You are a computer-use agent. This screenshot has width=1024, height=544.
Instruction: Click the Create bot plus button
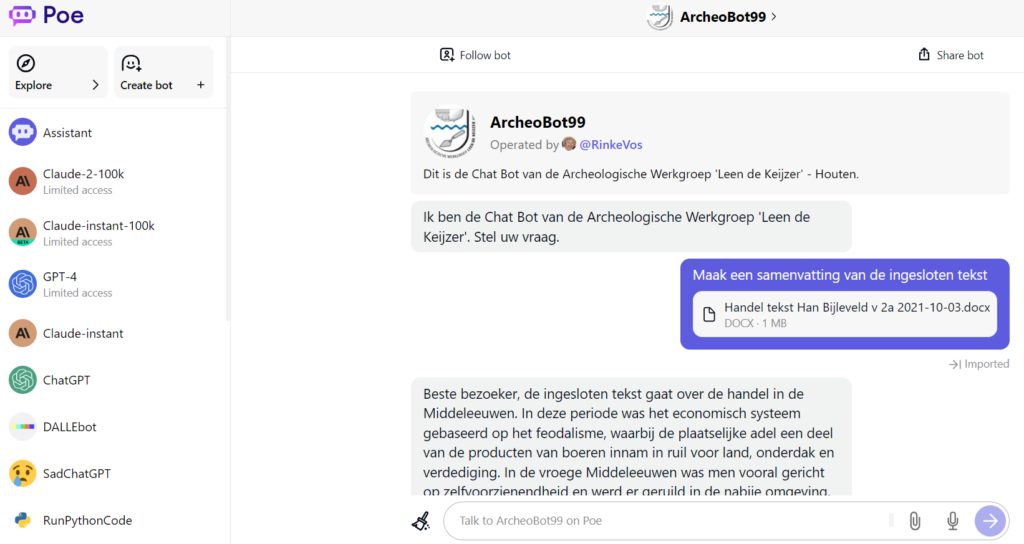coord(163,72)
